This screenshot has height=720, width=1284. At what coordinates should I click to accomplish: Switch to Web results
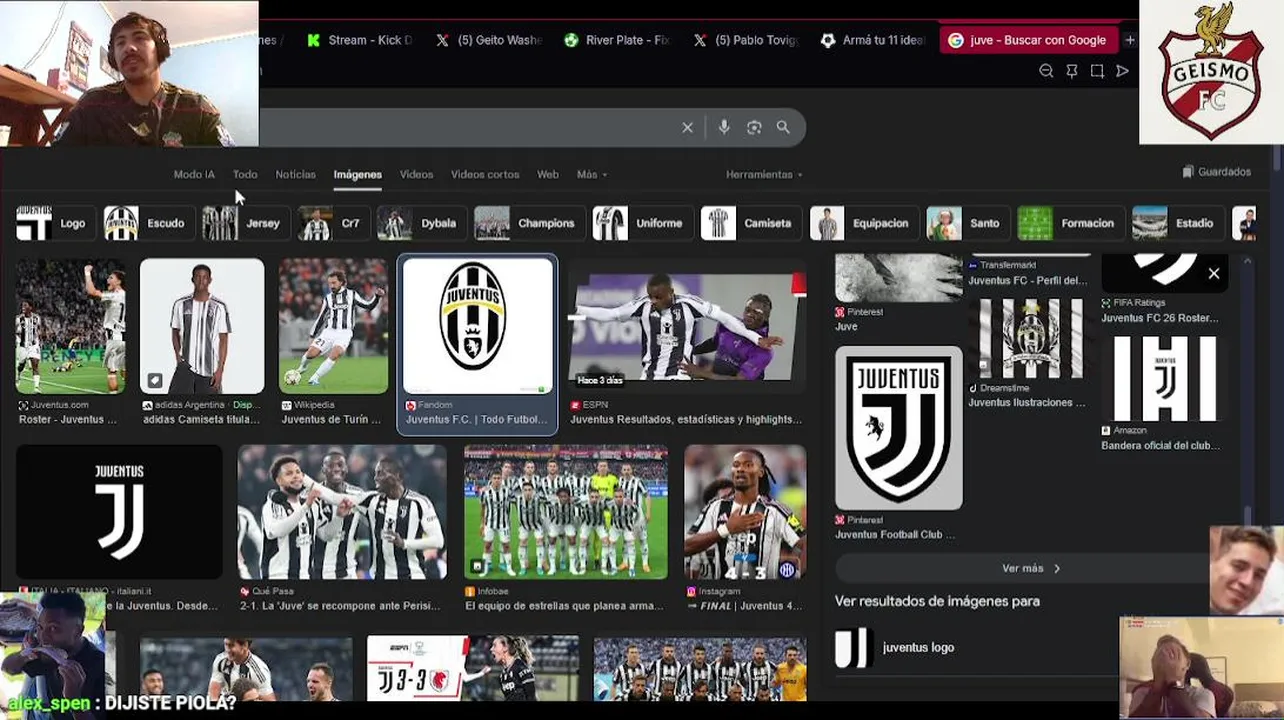548,174
